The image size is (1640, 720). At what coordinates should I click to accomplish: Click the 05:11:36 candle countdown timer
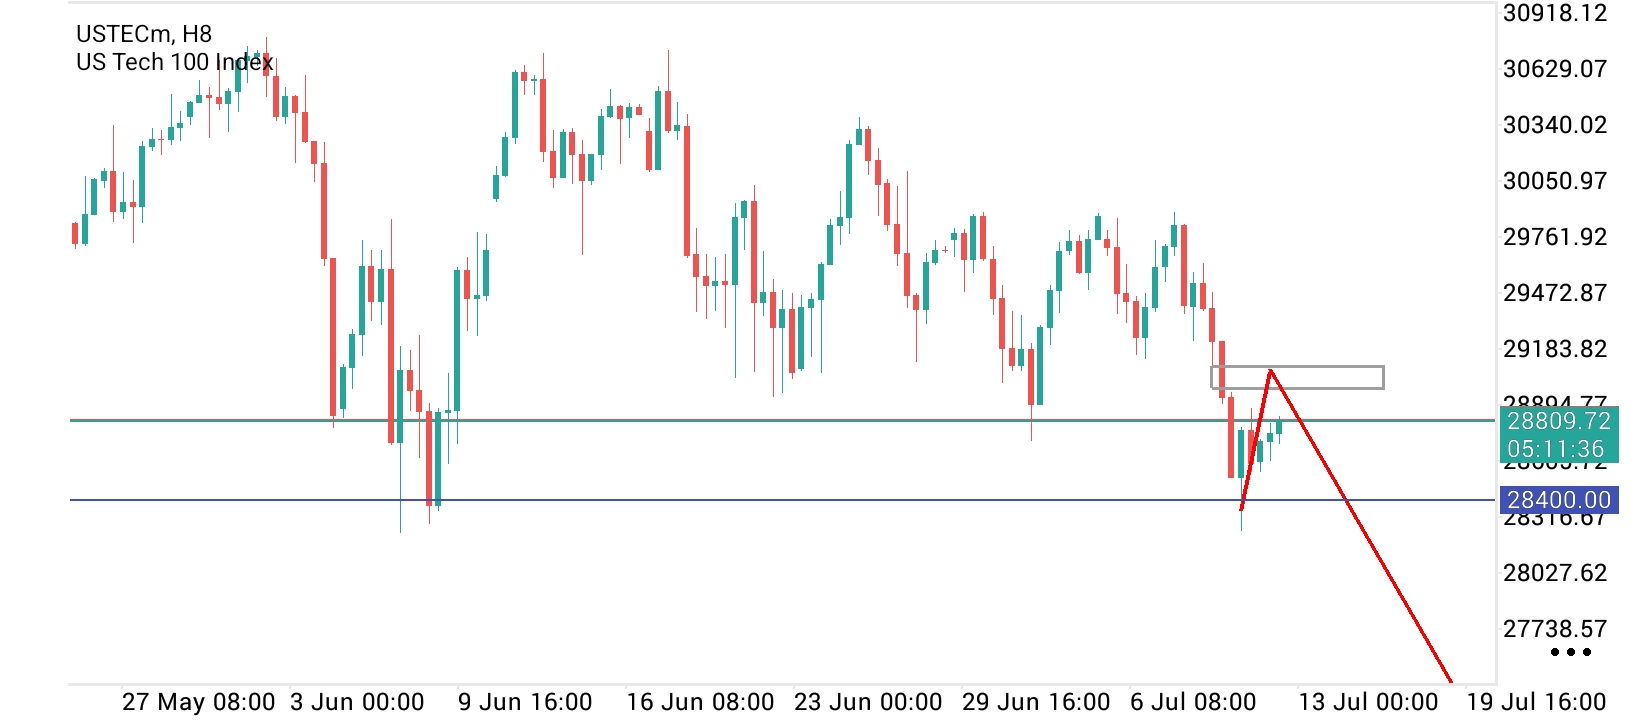coord(1556,449)
